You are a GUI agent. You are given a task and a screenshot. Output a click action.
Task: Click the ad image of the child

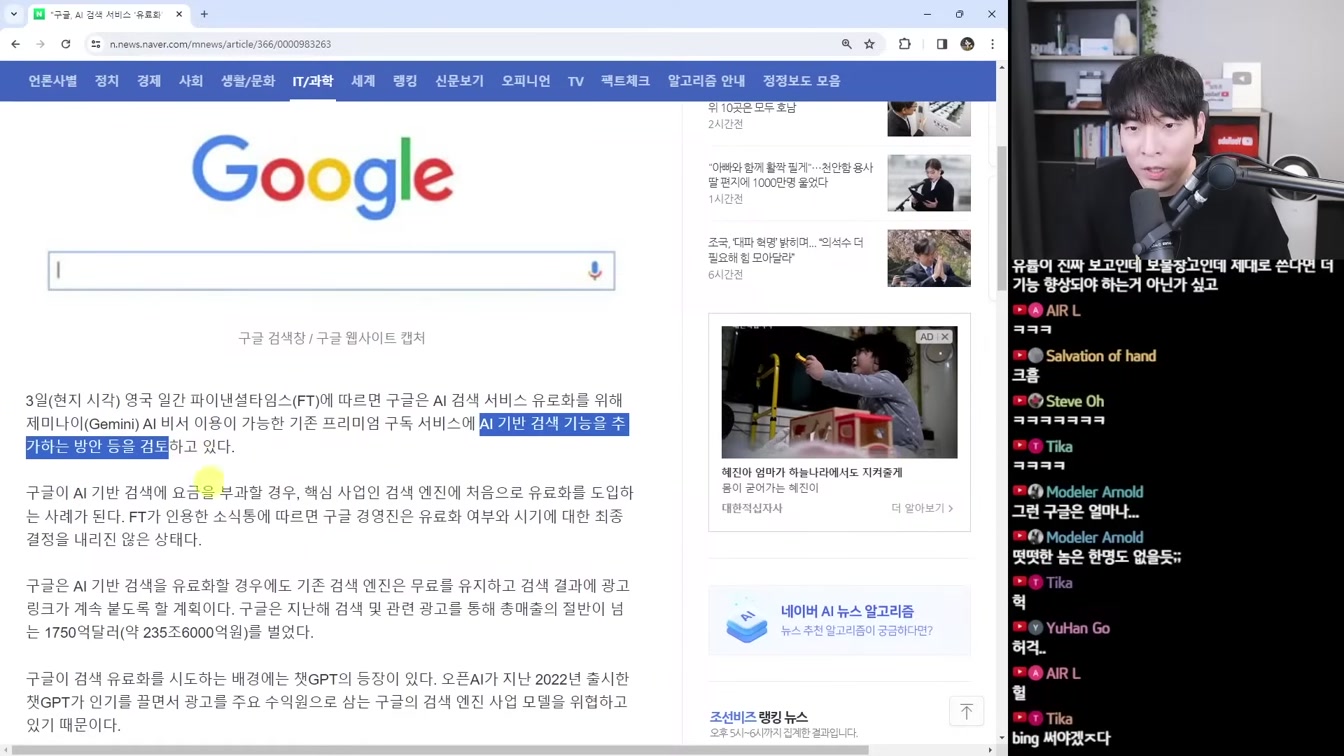[x=839, y=392]
